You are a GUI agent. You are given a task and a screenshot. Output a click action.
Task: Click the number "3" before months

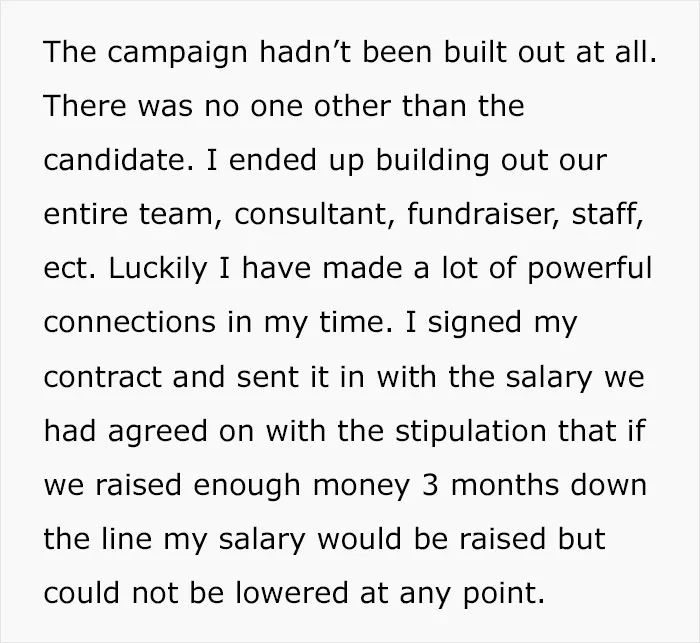pyautogui.click(x=430, y=485)
